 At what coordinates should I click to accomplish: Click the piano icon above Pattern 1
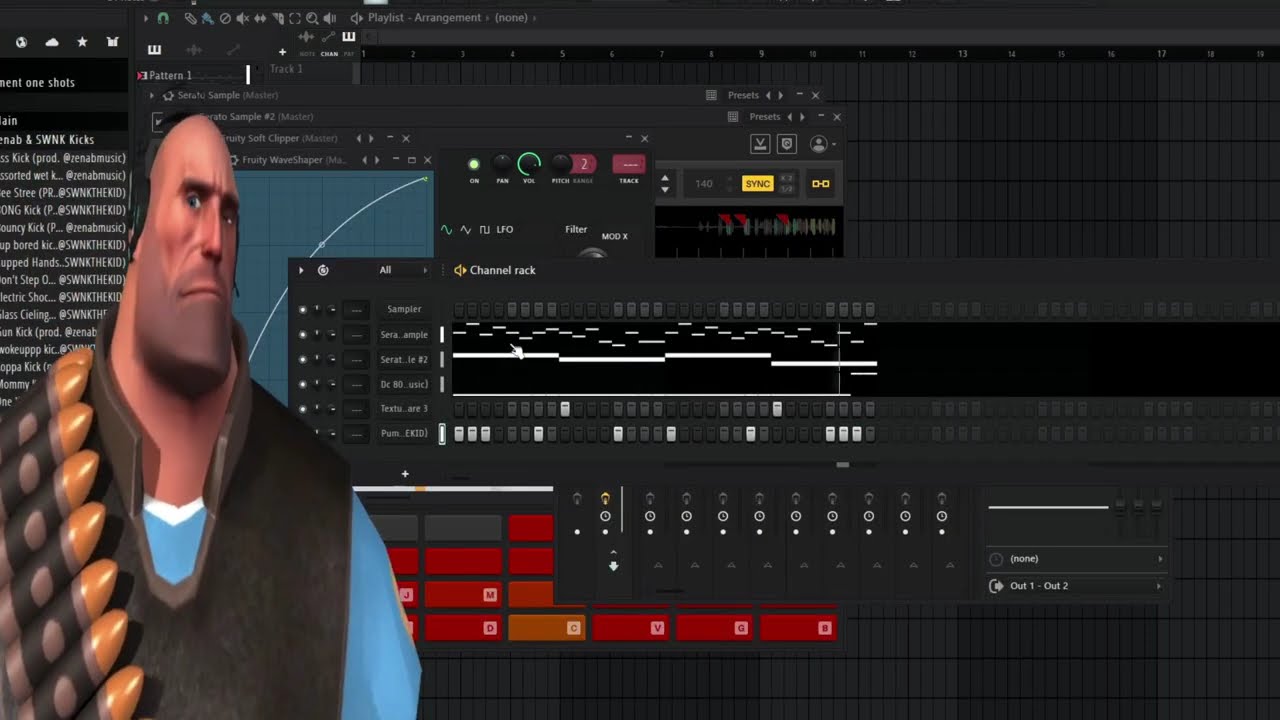pyautogui.click(x=154, y=50)
